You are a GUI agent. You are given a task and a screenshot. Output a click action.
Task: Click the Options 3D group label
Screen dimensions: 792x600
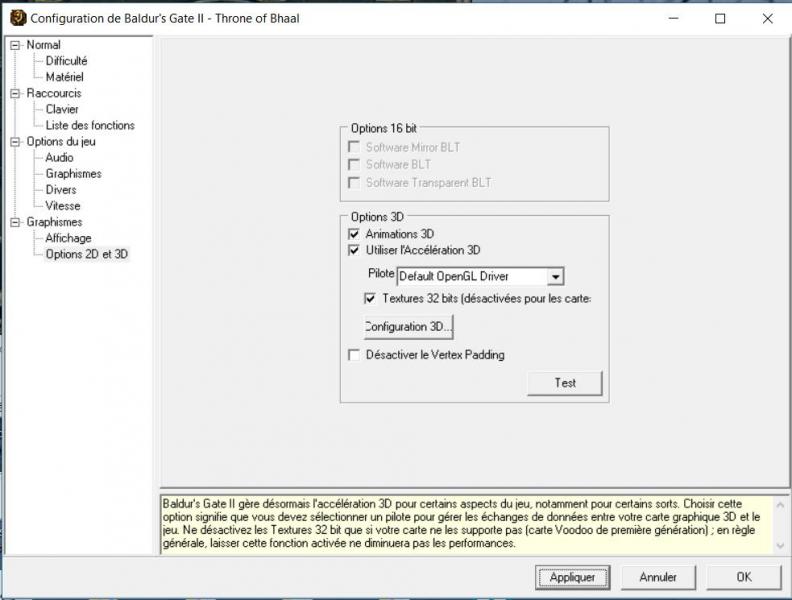tap(377, 217)
